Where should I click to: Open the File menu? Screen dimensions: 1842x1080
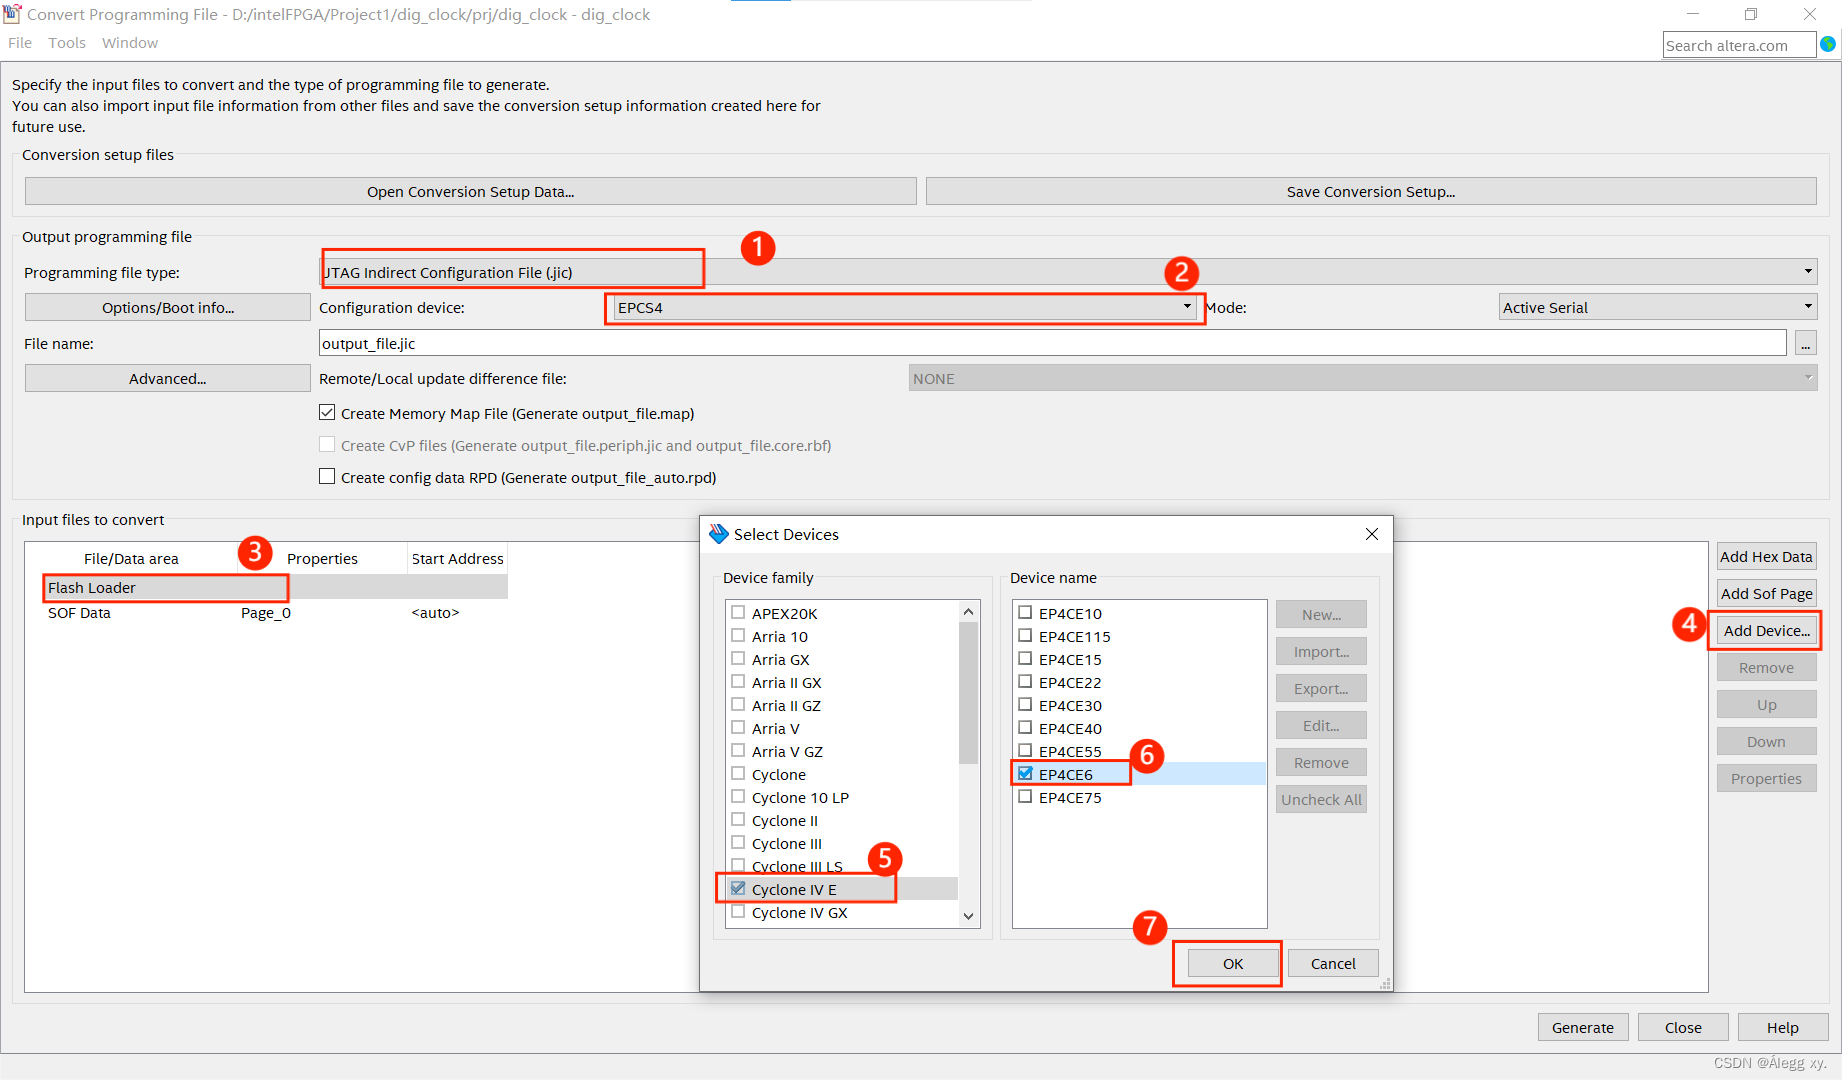(x=20, y=43)
